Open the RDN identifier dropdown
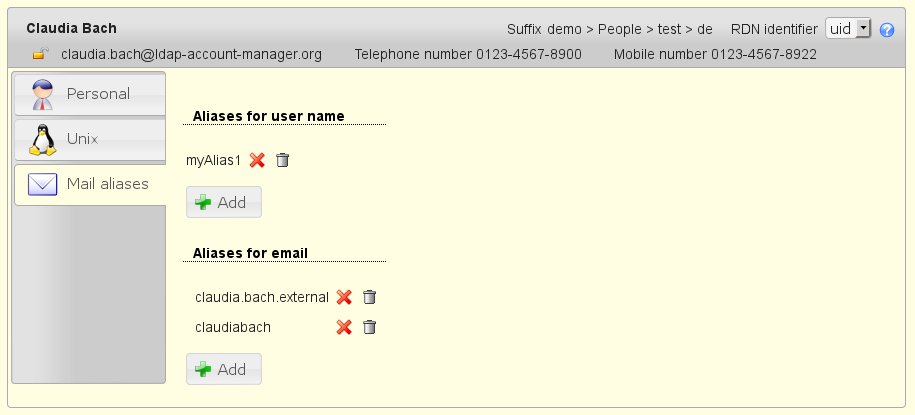915x415 pixels. [x=848, y=29]
